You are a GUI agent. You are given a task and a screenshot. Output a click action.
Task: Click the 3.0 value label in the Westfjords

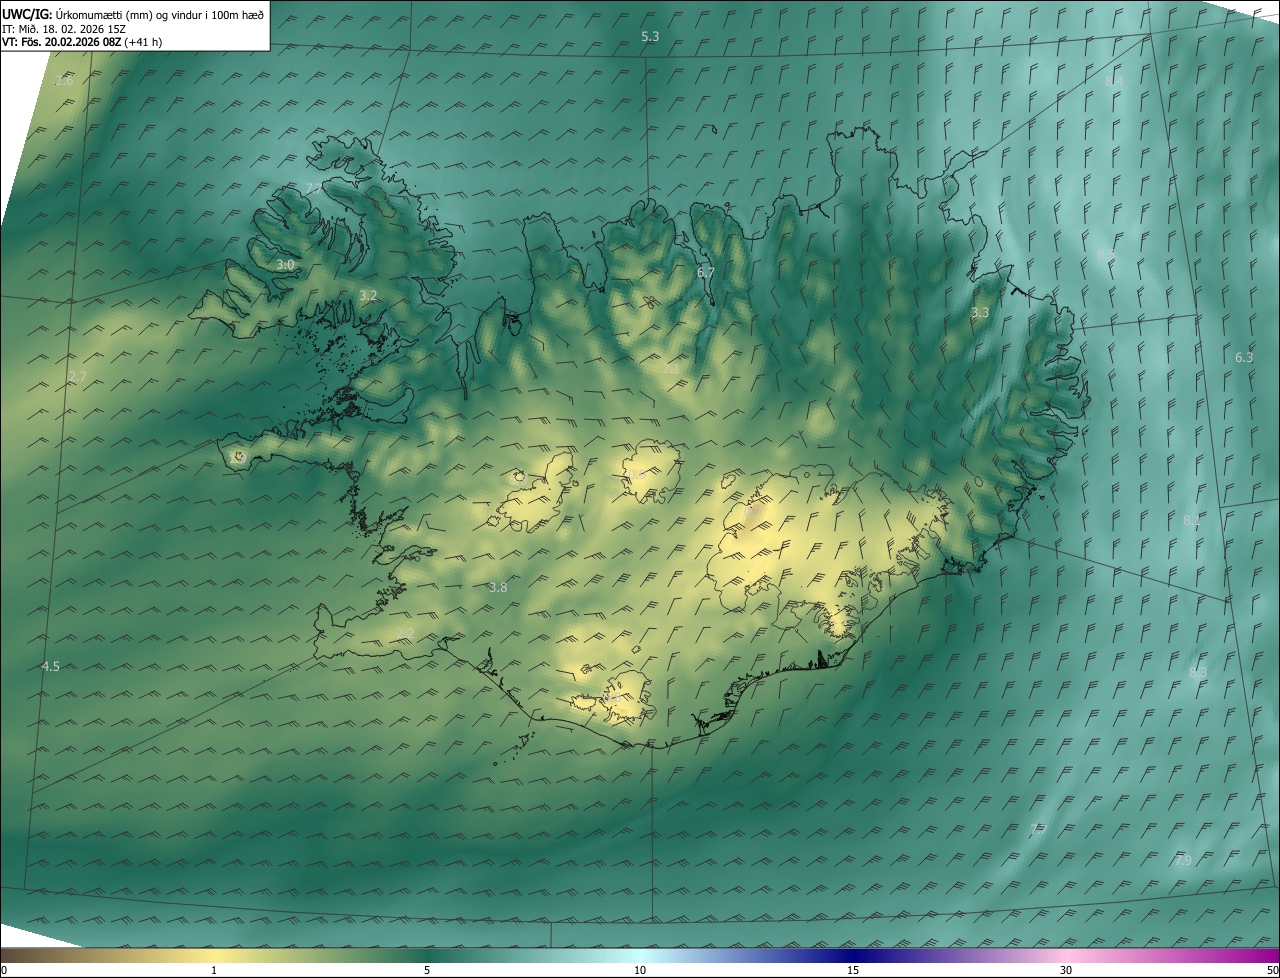286,265
